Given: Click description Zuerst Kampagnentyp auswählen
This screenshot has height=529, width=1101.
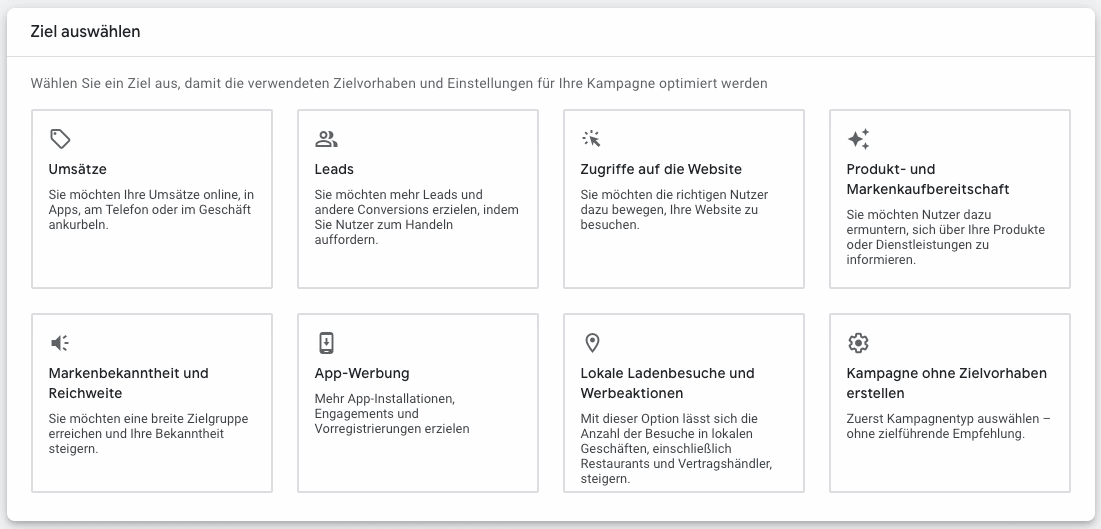Looking at the screenshot, I should tap(949, 426).
